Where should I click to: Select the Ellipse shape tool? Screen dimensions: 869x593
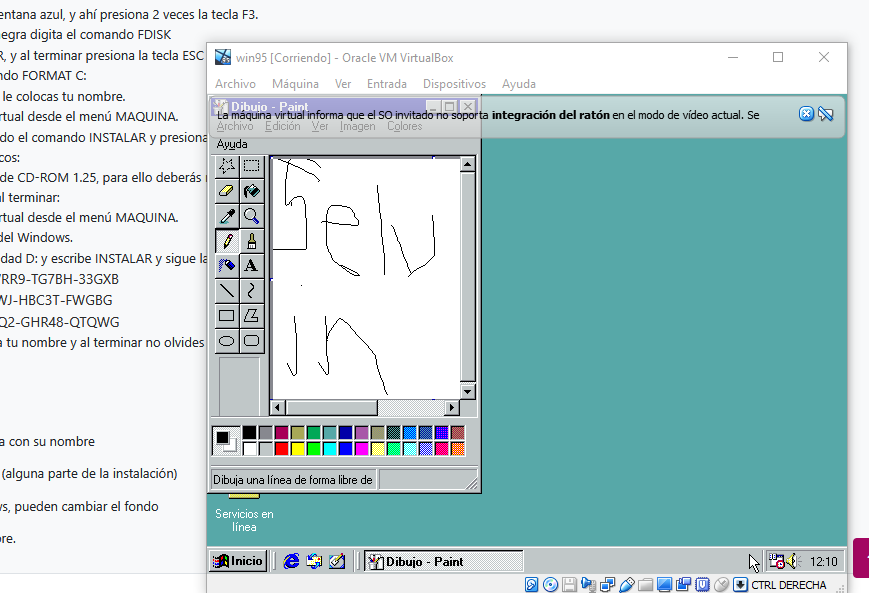227,340
